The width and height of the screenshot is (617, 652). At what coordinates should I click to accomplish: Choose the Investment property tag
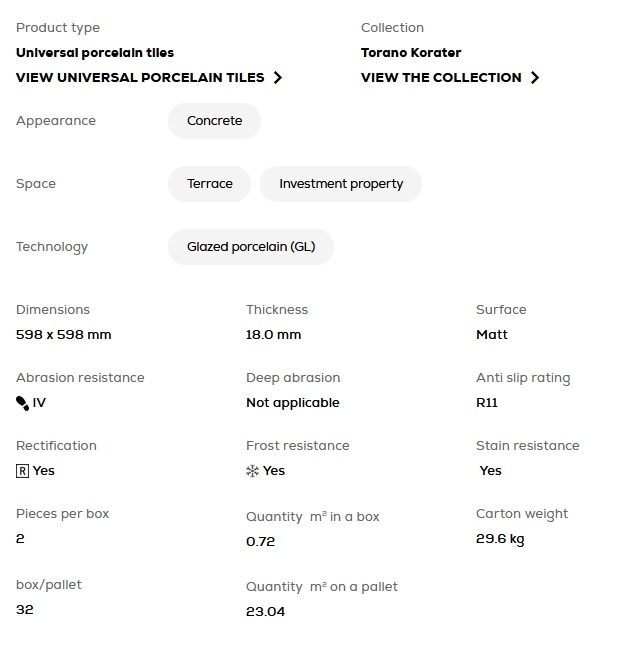click(341, 184)
